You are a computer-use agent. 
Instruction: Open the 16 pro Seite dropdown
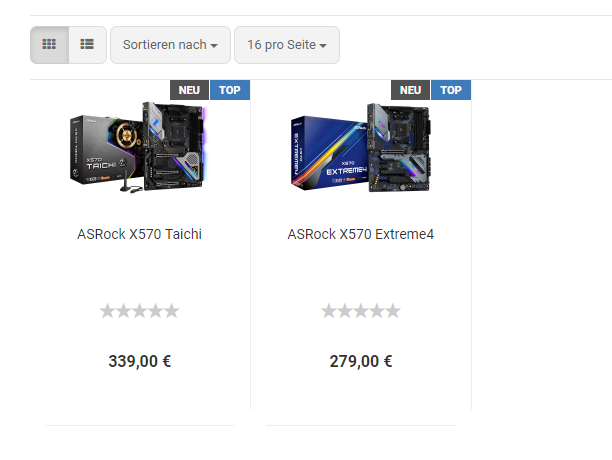coord(287,45)
